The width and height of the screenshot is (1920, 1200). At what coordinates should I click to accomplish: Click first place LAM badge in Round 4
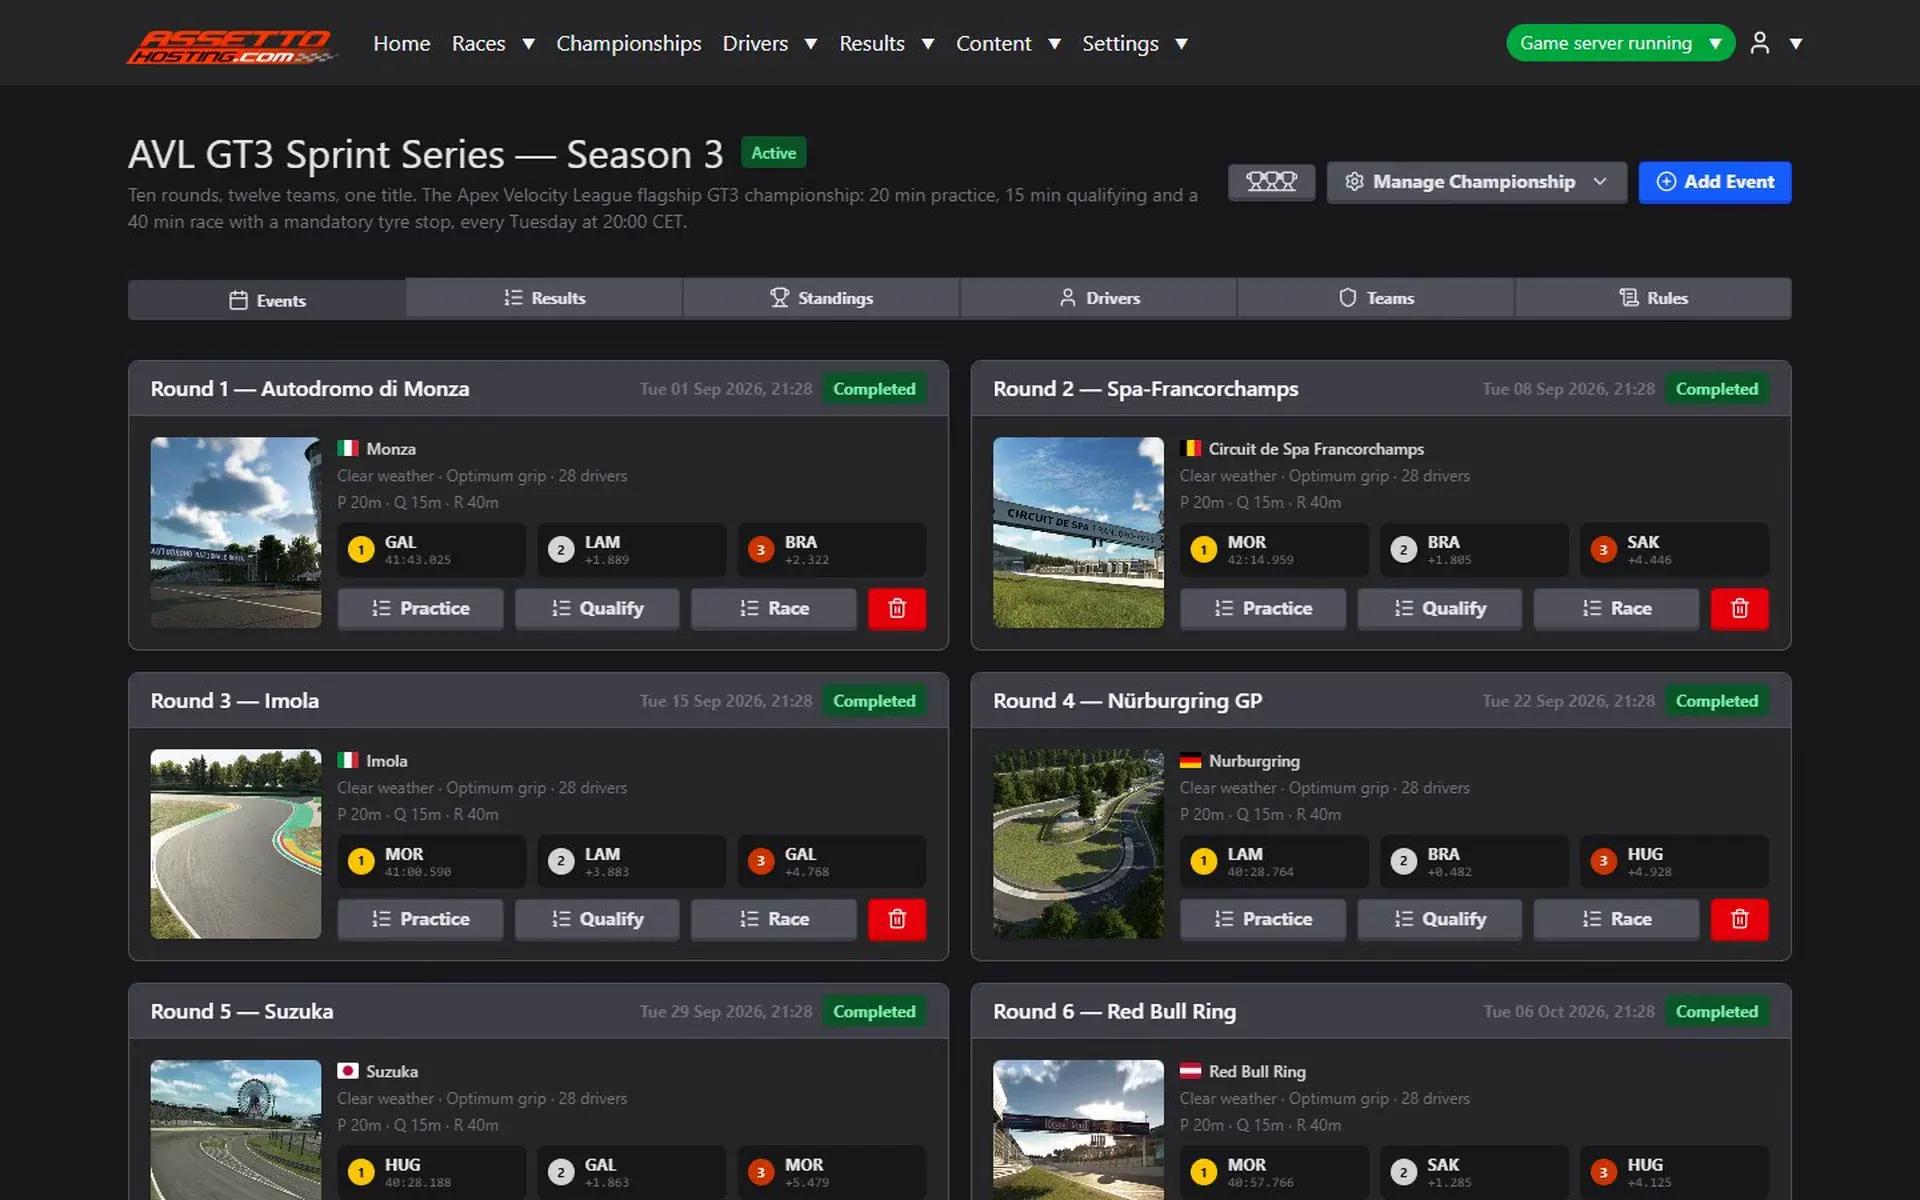1274,861
